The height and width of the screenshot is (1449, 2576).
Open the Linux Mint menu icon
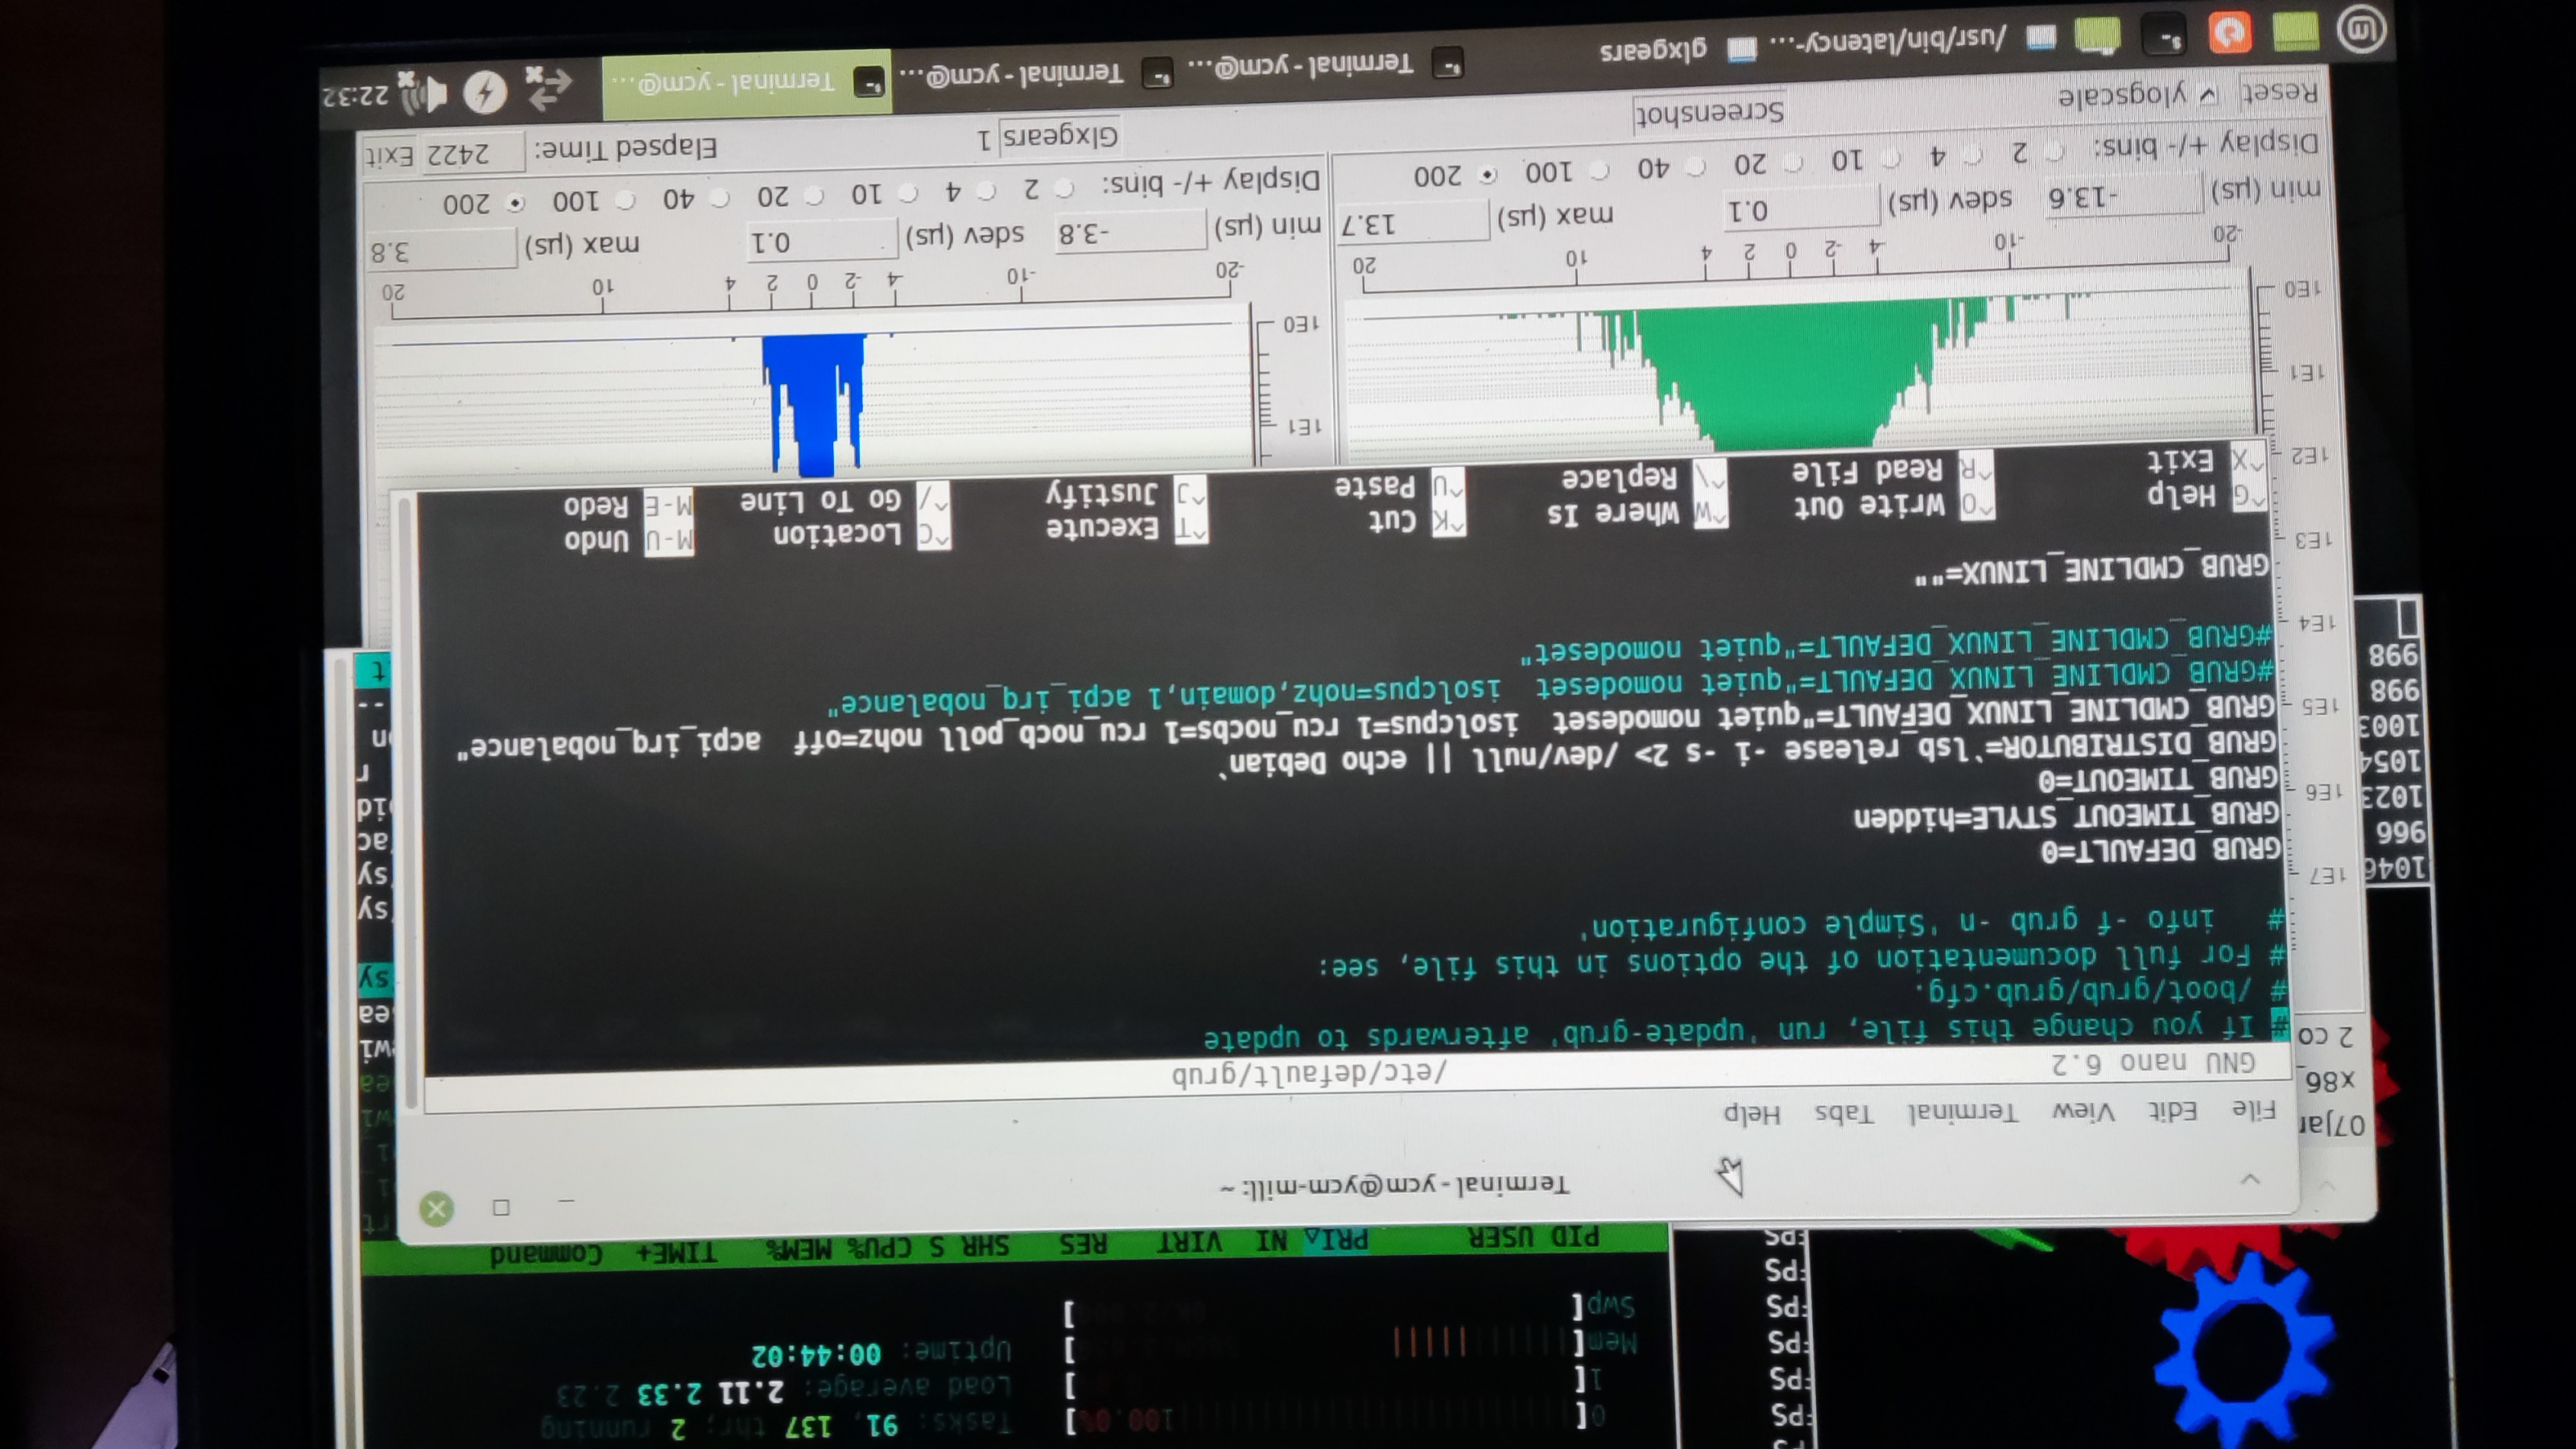pyautogui.click(x=2360, y=29)
